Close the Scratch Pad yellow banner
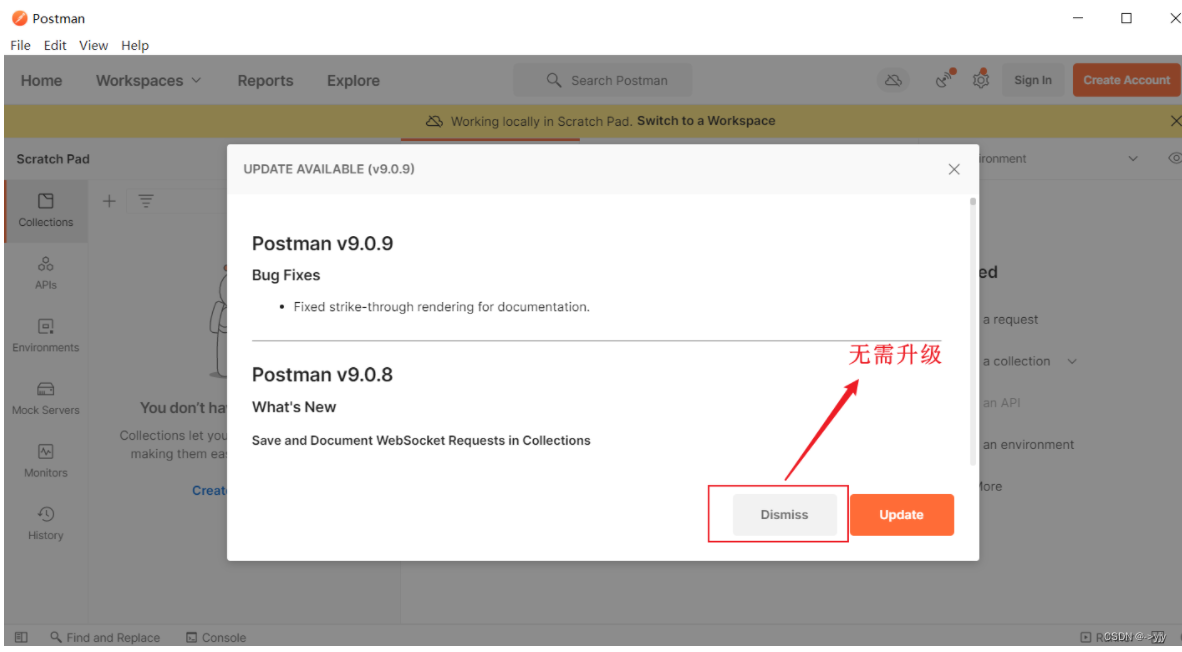Image resolution: width=1182 pixels, height=652 pixels. coord(1175,121)
